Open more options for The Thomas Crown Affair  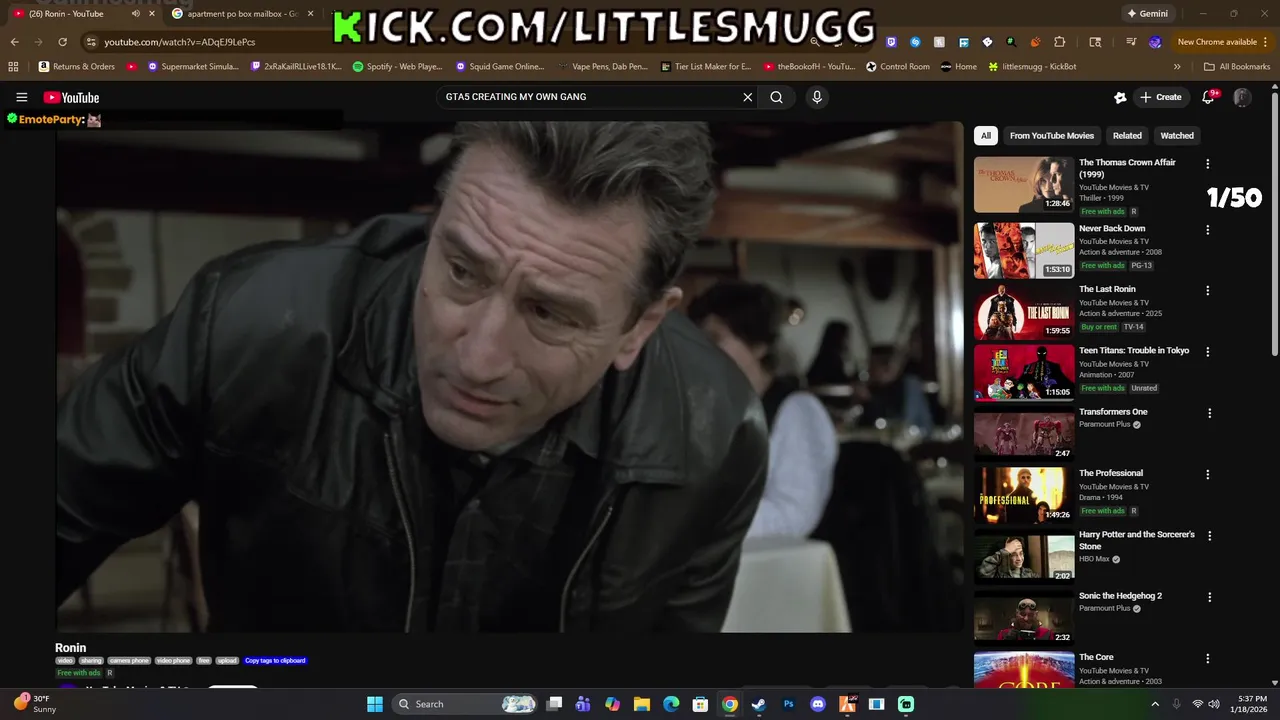(1207, 164)
